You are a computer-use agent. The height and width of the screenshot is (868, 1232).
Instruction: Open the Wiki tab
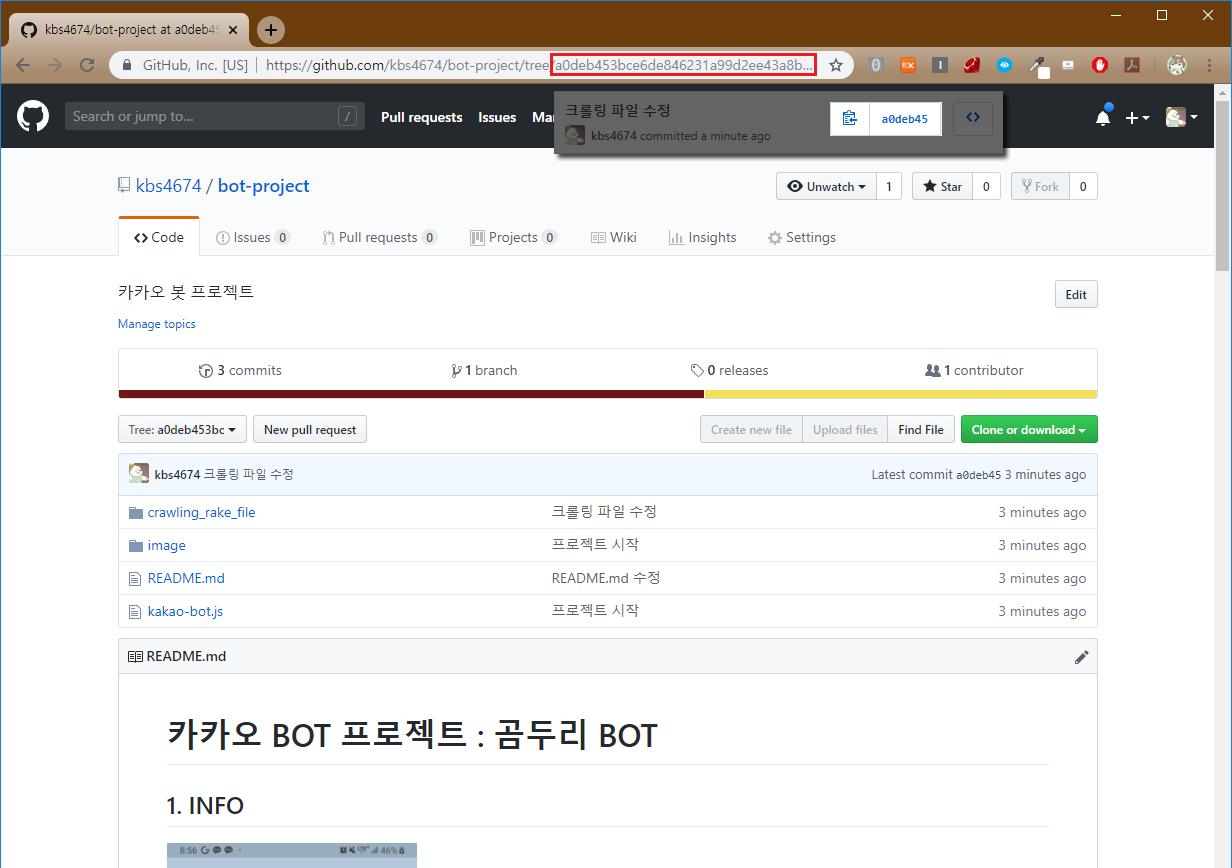(x=614, y=238)
